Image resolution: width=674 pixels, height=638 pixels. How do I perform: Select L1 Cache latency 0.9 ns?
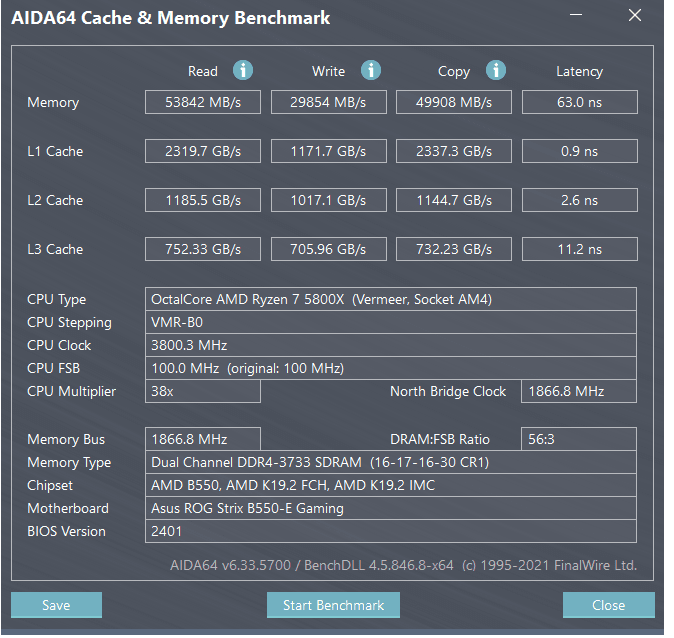[580, 151]
